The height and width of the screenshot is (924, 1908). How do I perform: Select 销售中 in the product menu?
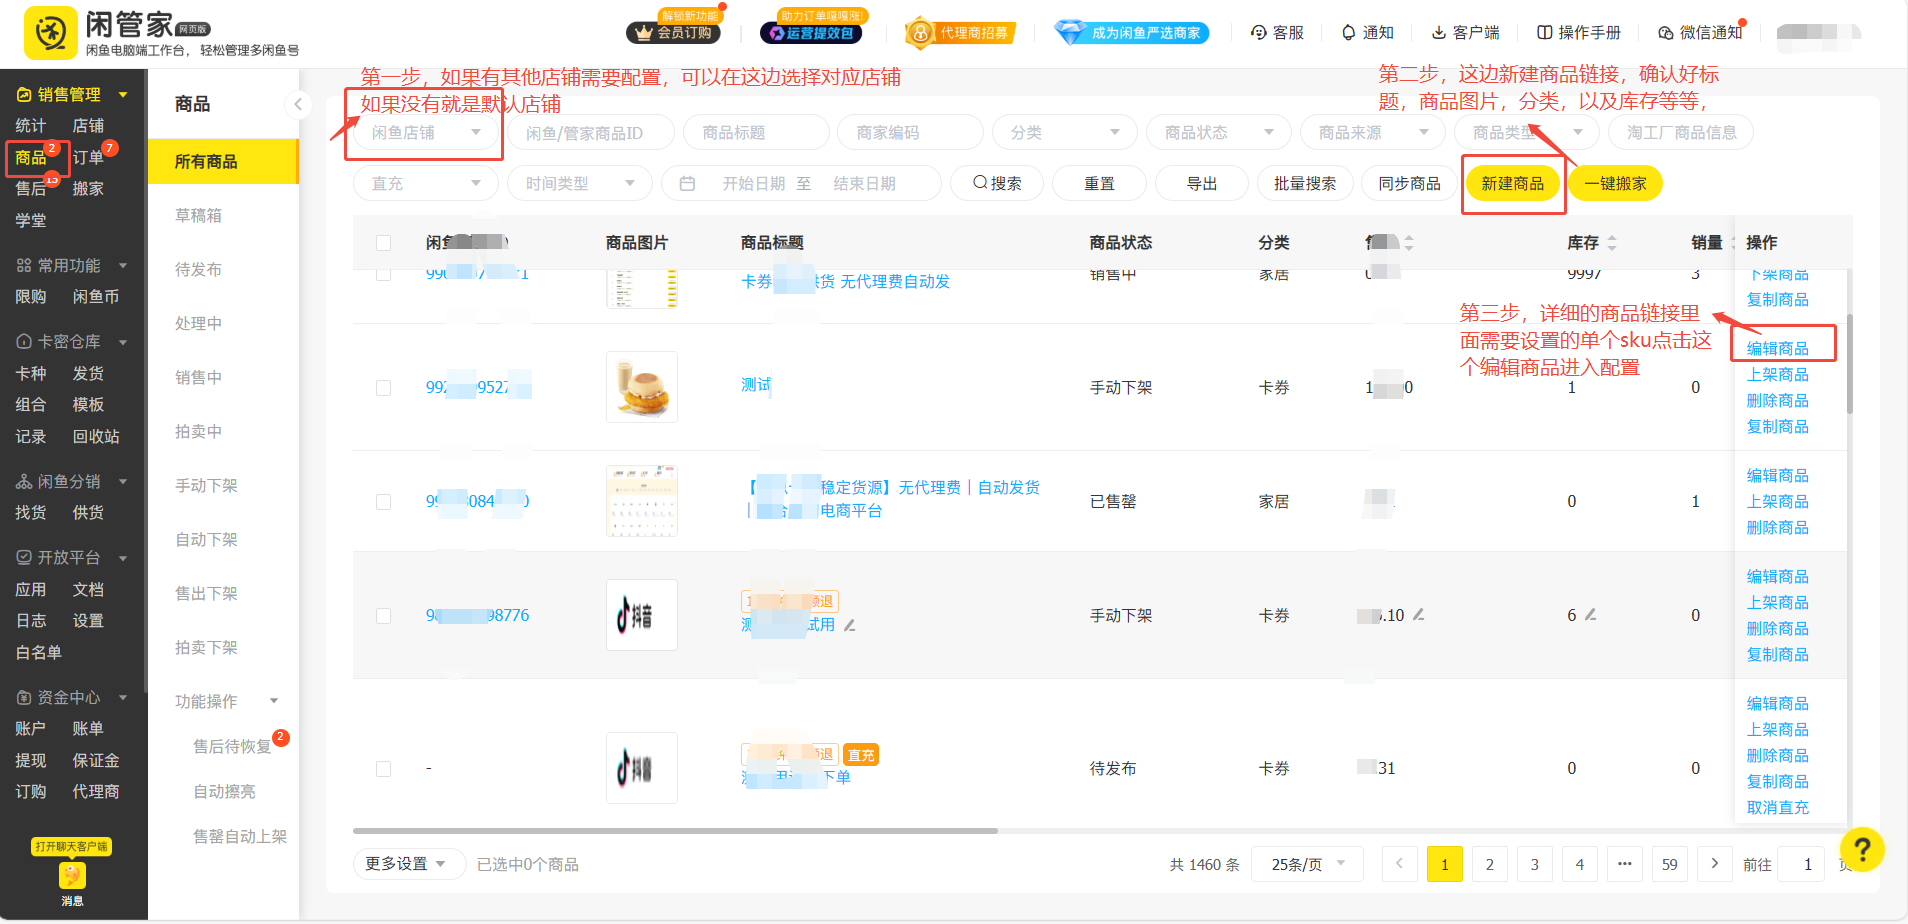pyautogui.click(x=198, y=378)
